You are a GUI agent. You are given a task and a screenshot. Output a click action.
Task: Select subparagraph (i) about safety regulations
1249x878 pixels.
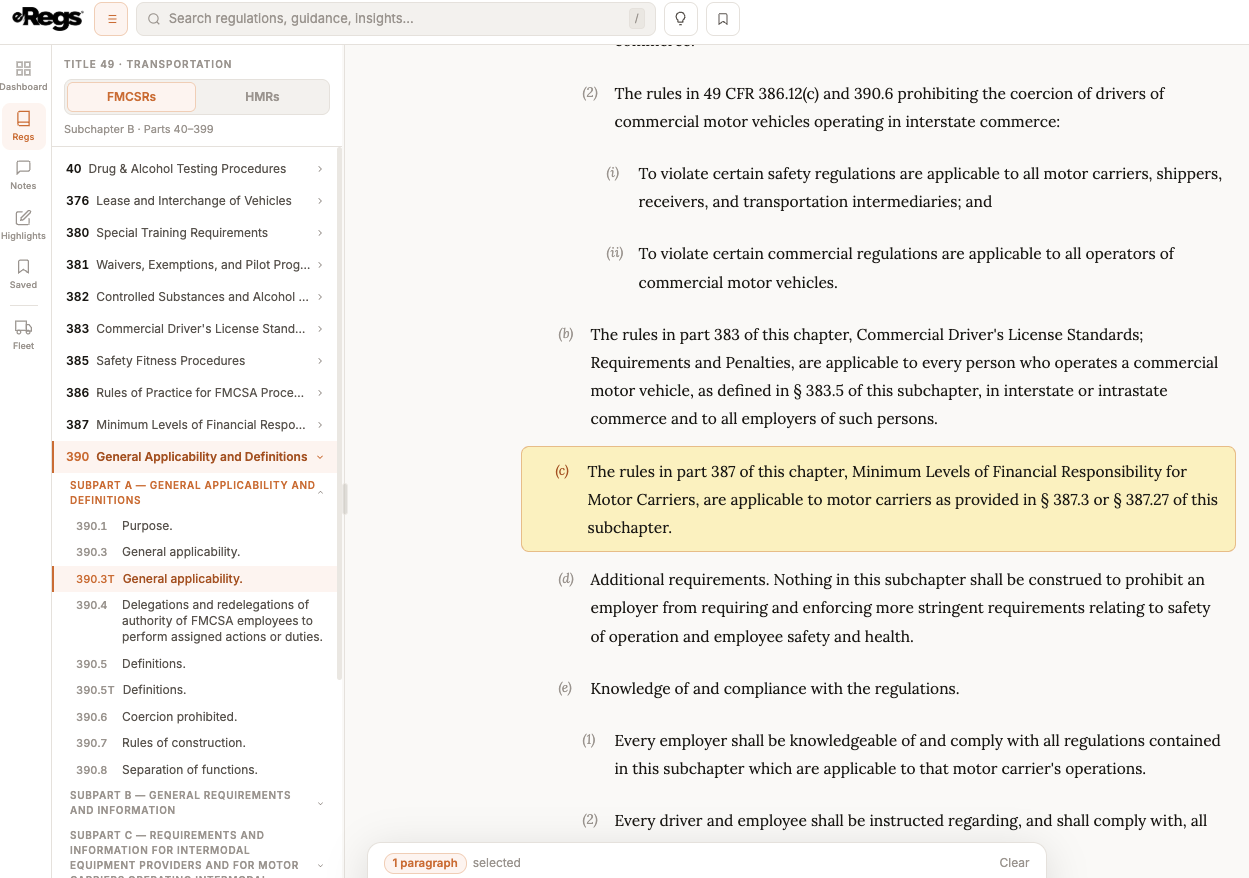pos(914,187)
